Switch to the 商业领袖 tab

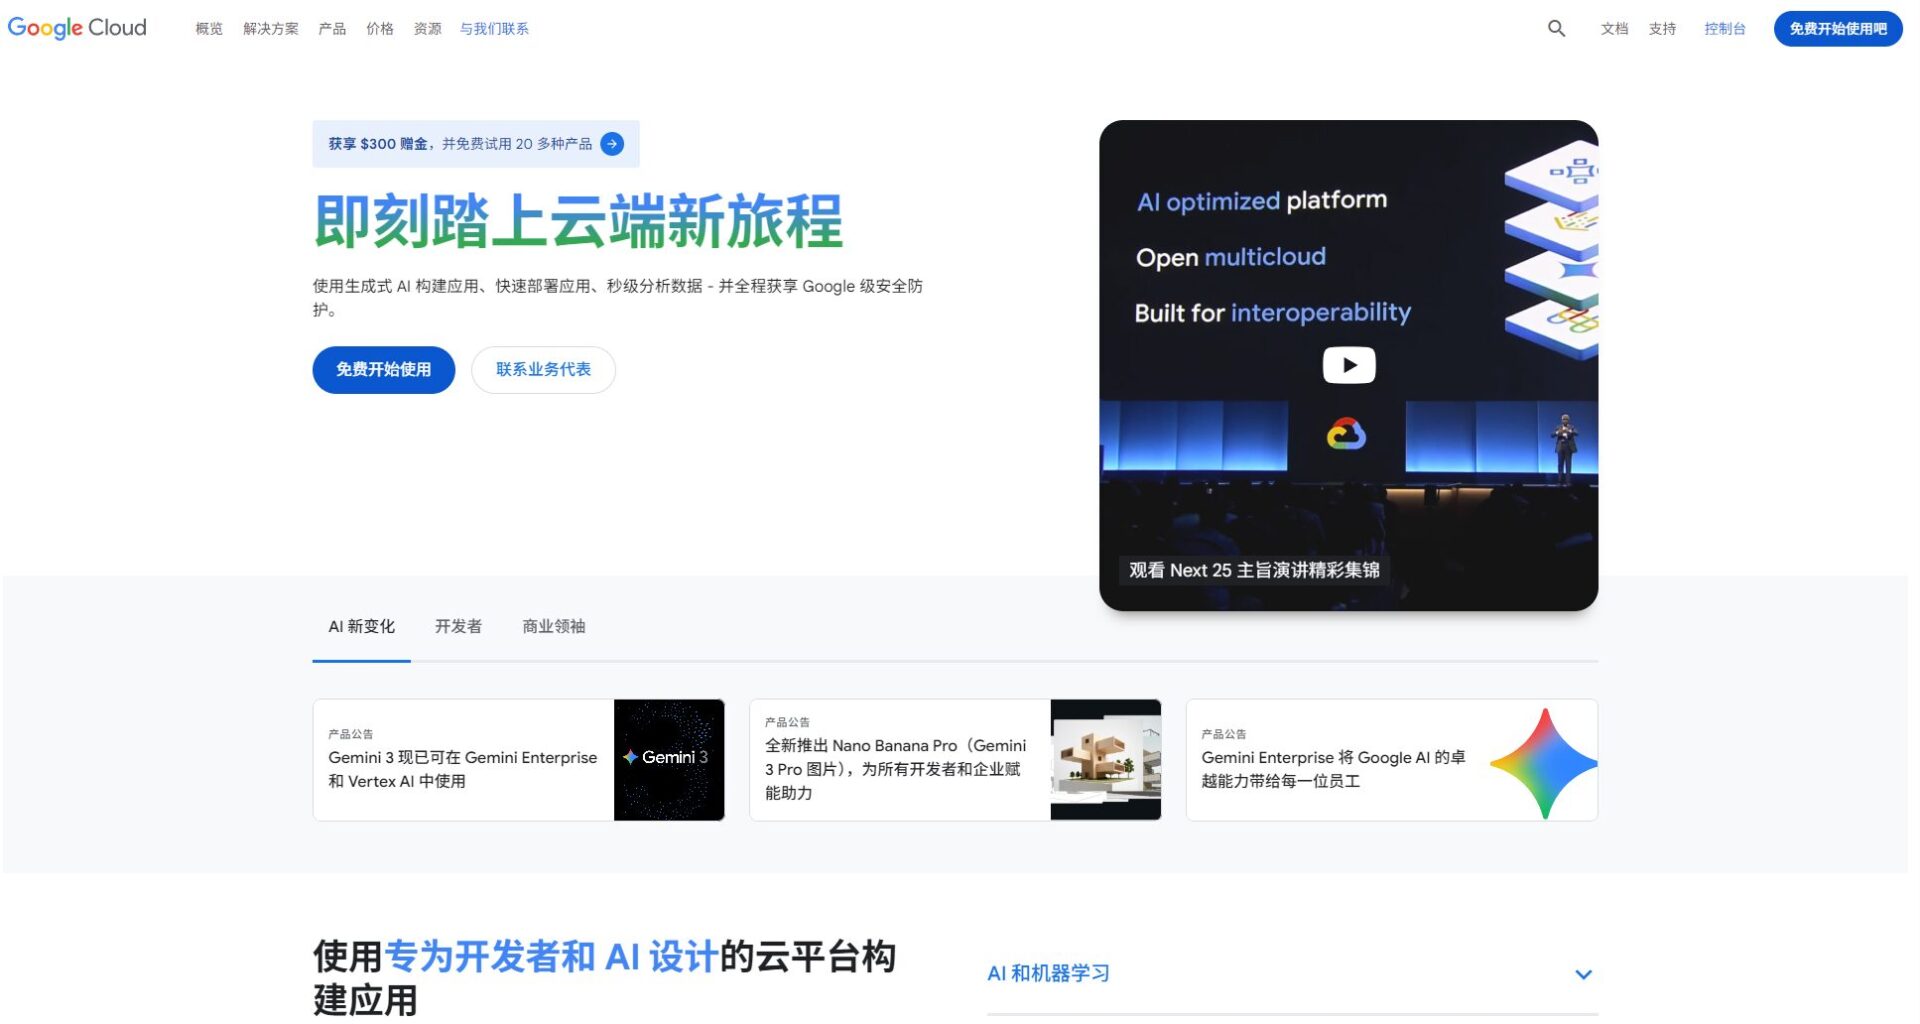tap(553, 626)
